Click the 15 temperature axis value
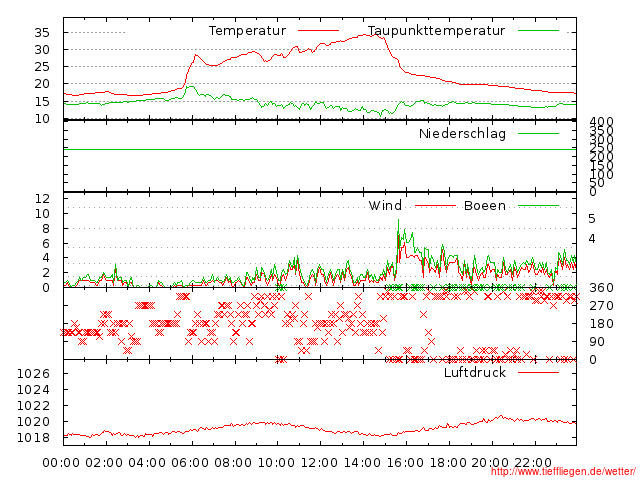This screenshot has width=640, height=480. pyautogui.click(x=42, y=102)
